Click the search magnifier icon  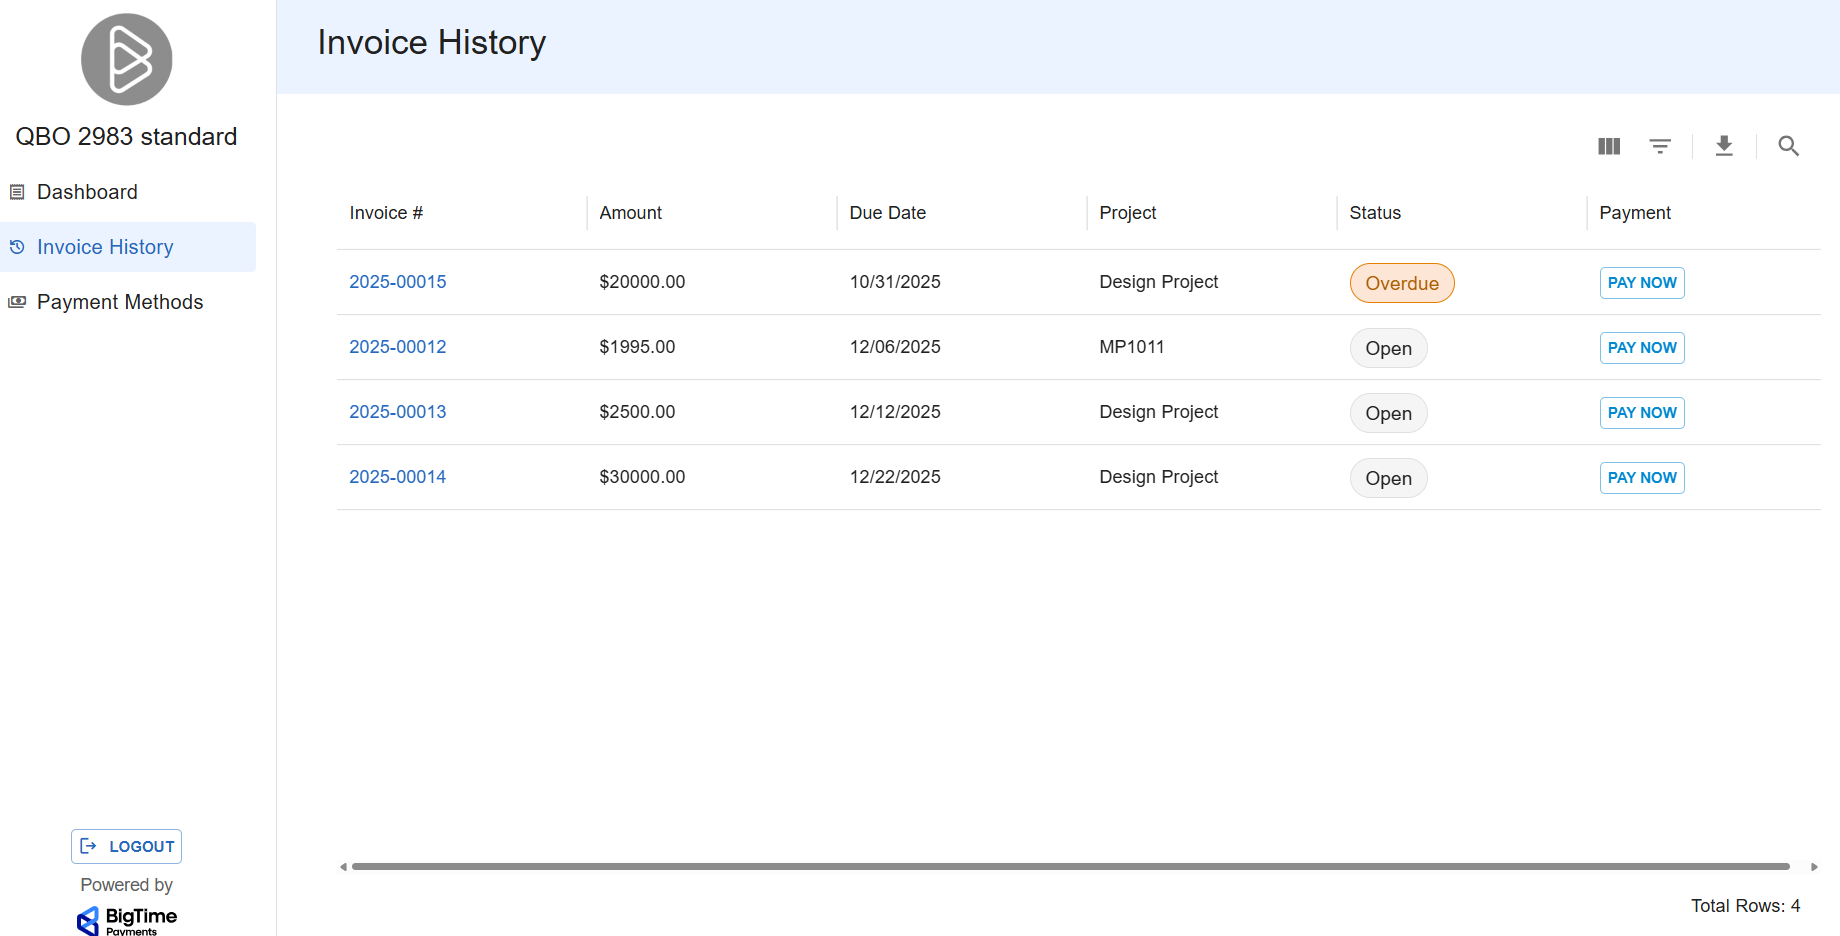click(x=1788, y=146)
